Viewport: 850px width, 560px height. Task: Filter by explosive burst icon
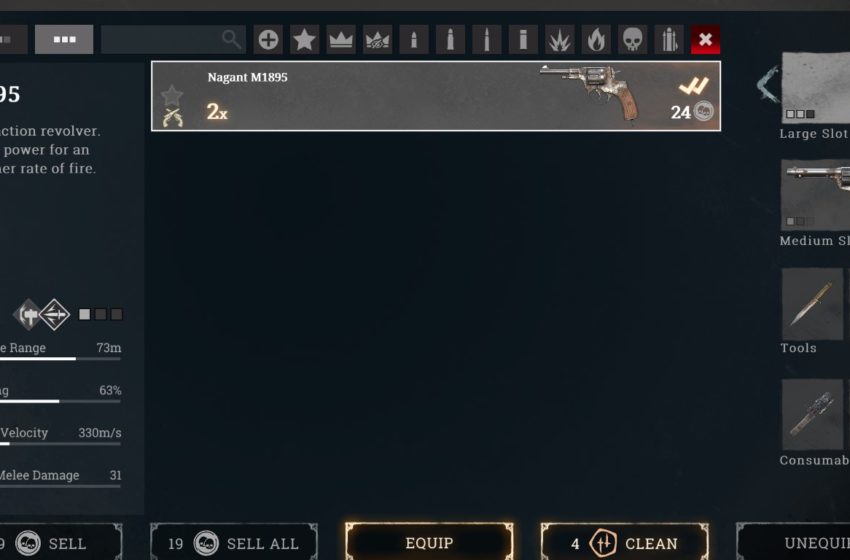559,40
